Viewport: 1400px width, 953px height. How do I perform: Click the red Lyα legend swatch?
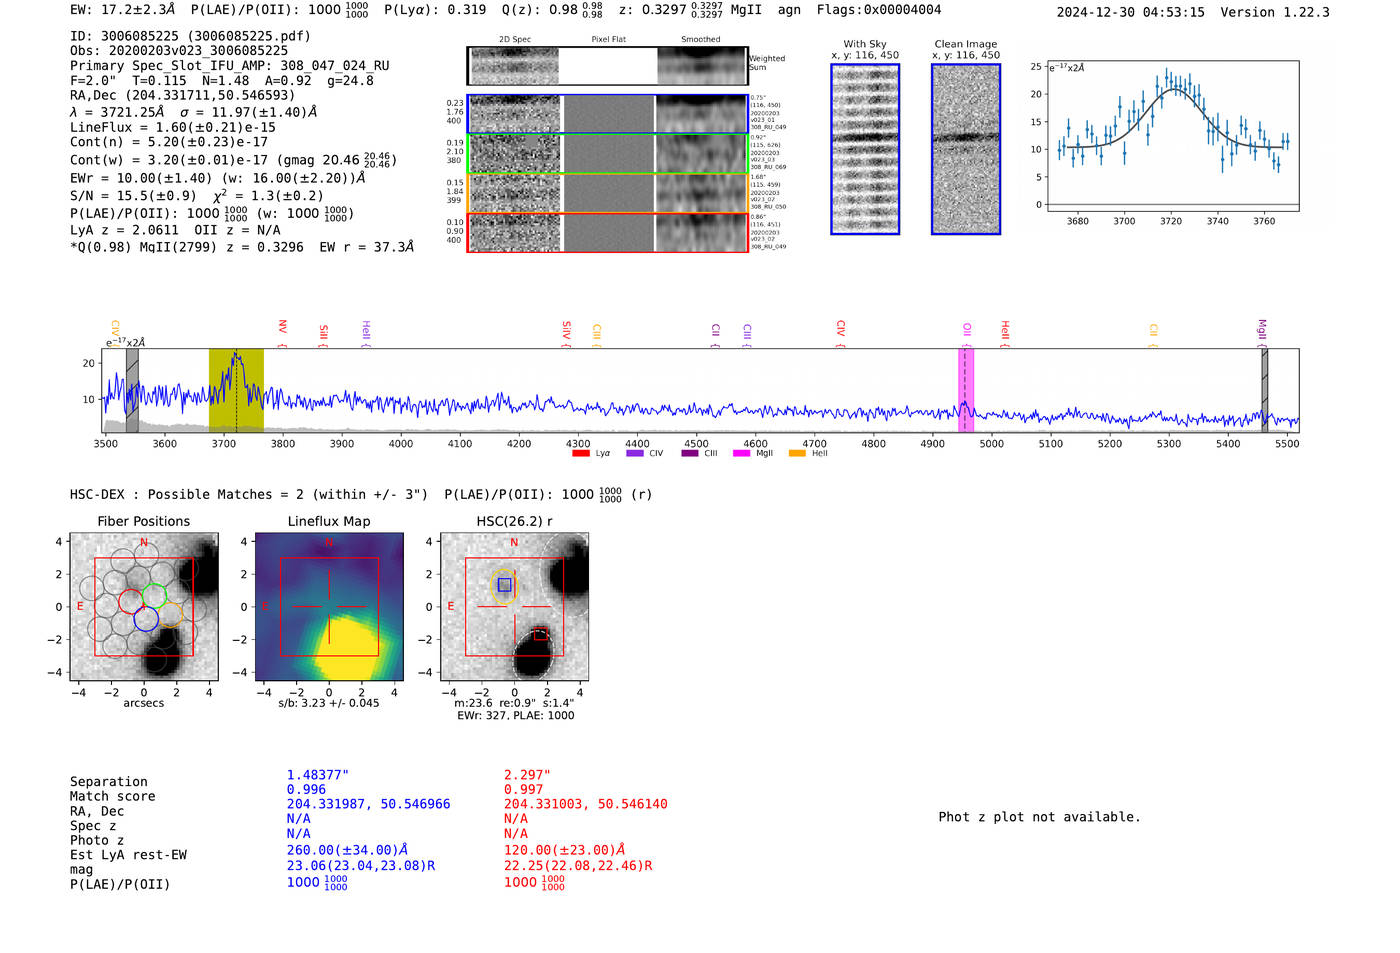(x=581, y=454)
